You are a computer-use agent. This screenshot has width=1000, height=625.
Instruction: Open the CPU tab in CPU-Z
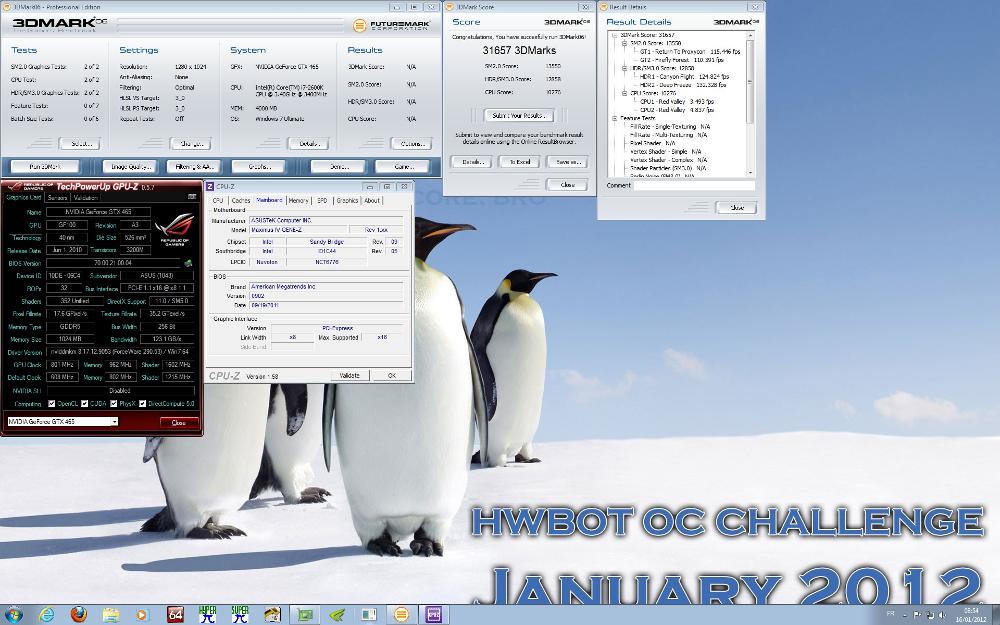pos(218,200)
